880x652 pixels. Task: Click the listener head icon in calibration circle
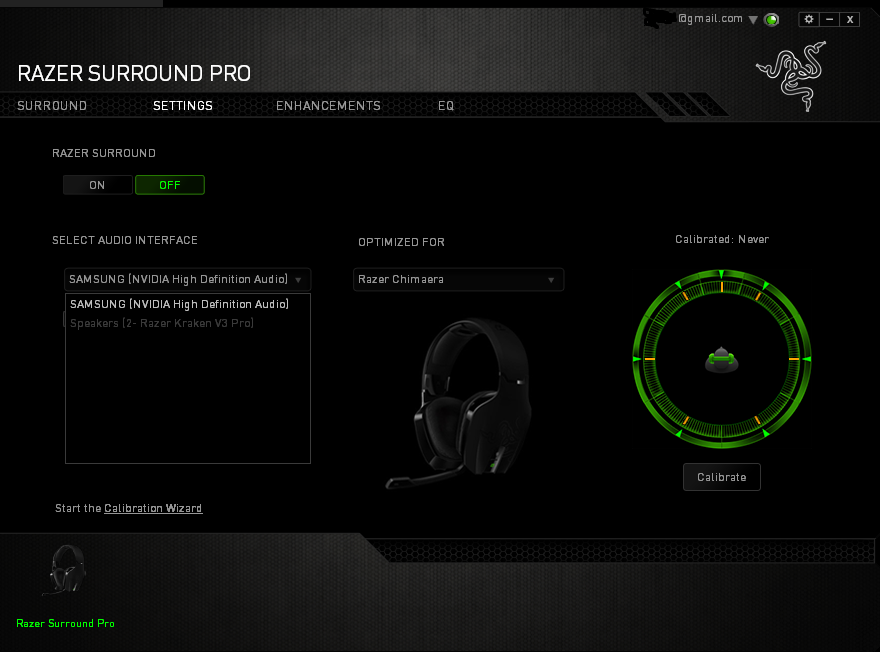(x=722, y=360)
